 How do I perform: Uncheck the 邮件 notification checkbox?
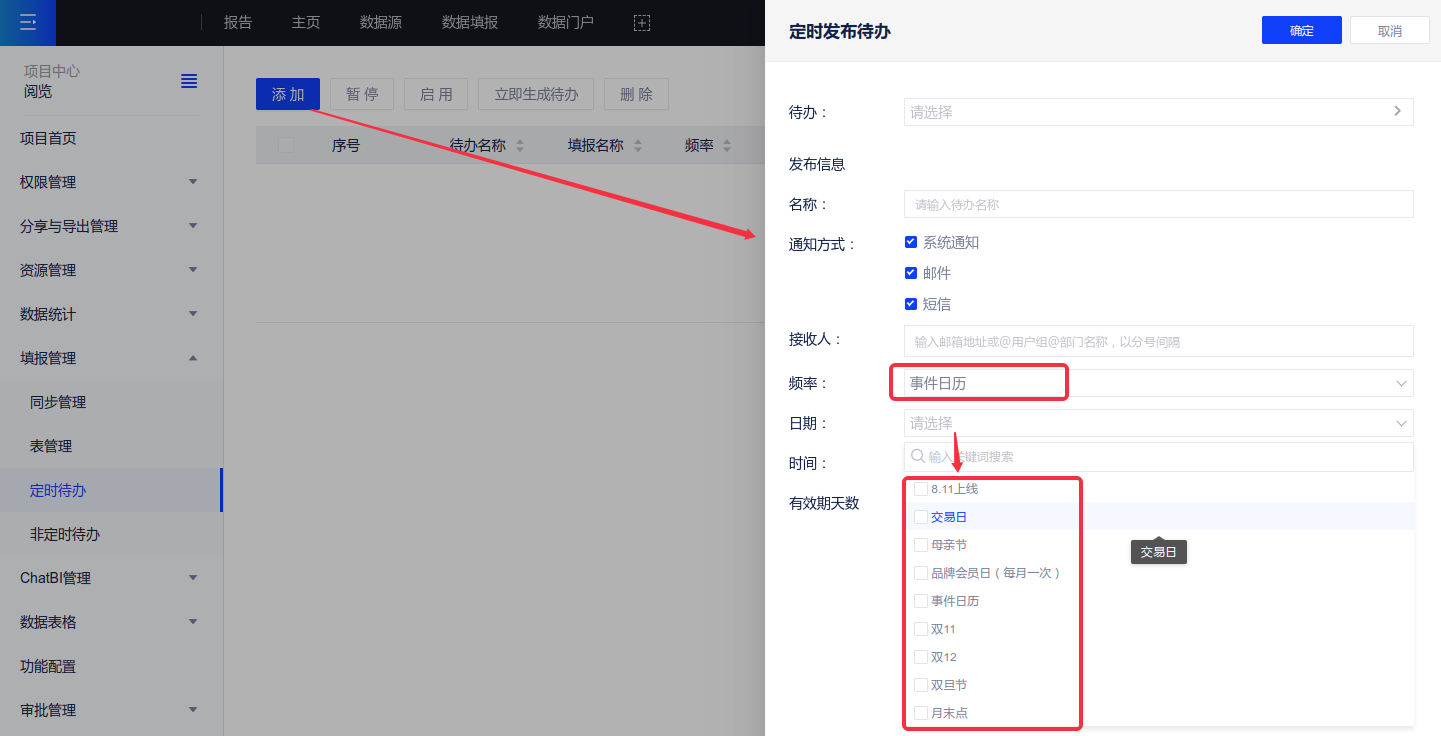(x=911, y=273)
